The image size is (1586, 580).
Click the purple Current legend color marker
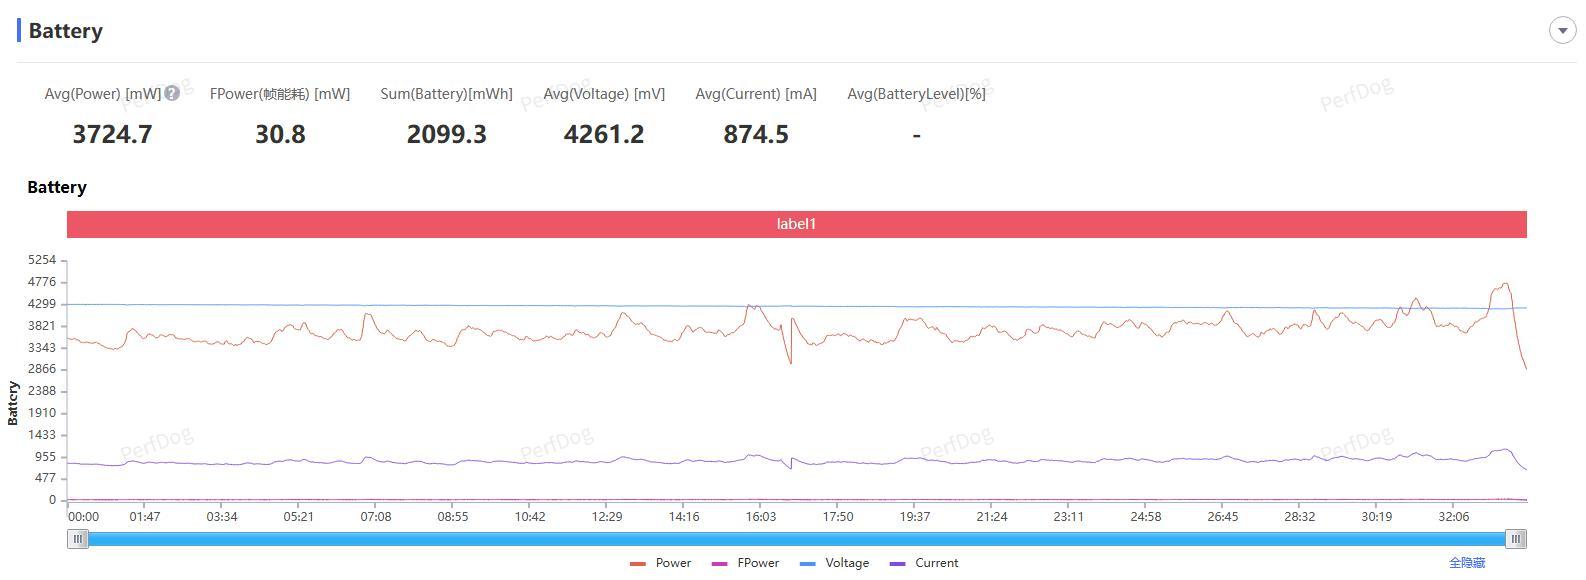[897, 564]
